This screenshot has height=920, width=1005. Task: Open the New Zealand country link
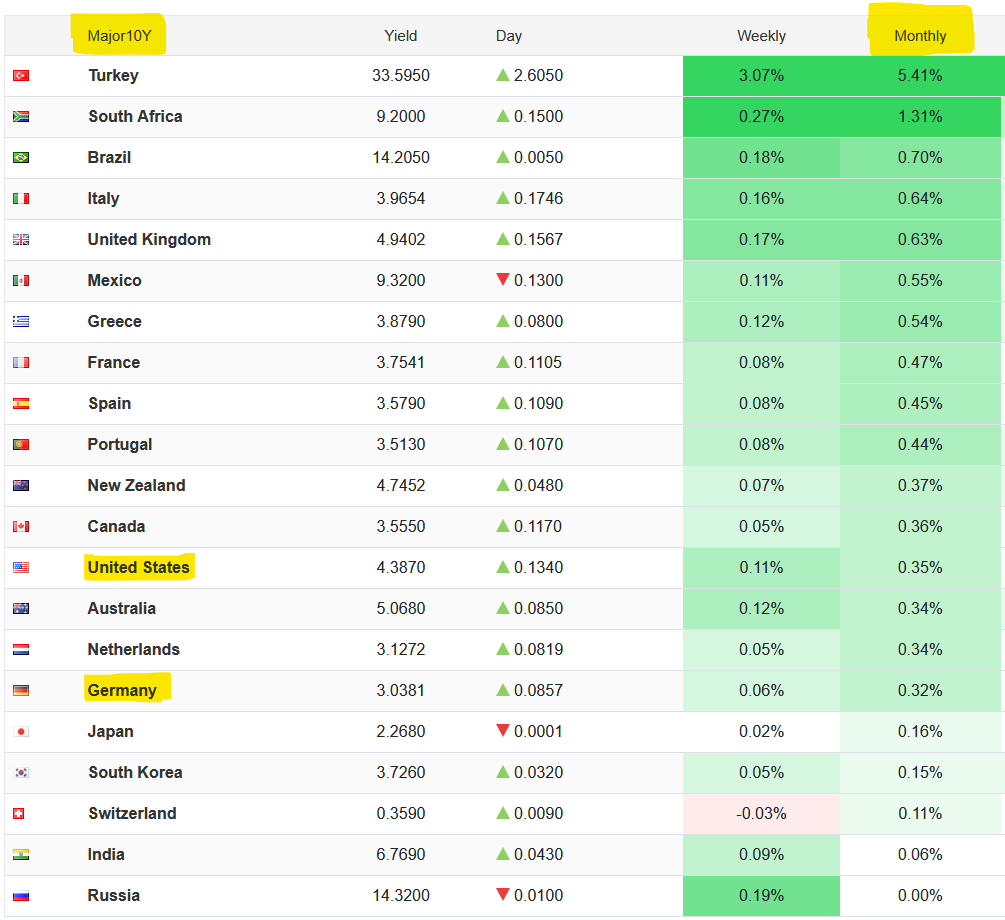(x=136, y=486)
